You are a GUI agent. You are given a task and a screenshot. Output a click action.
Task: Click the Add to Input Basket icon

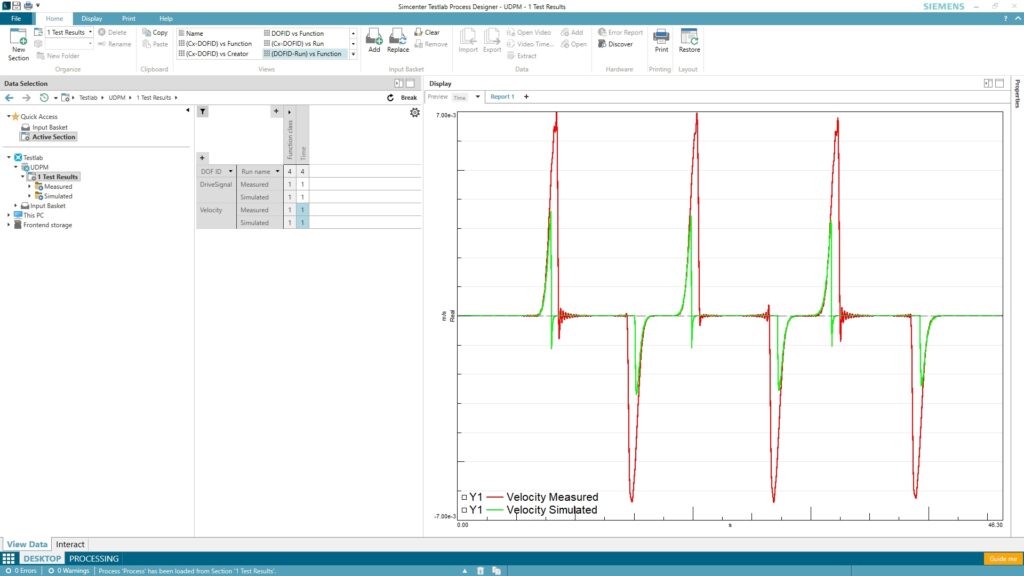pos(374,39)
